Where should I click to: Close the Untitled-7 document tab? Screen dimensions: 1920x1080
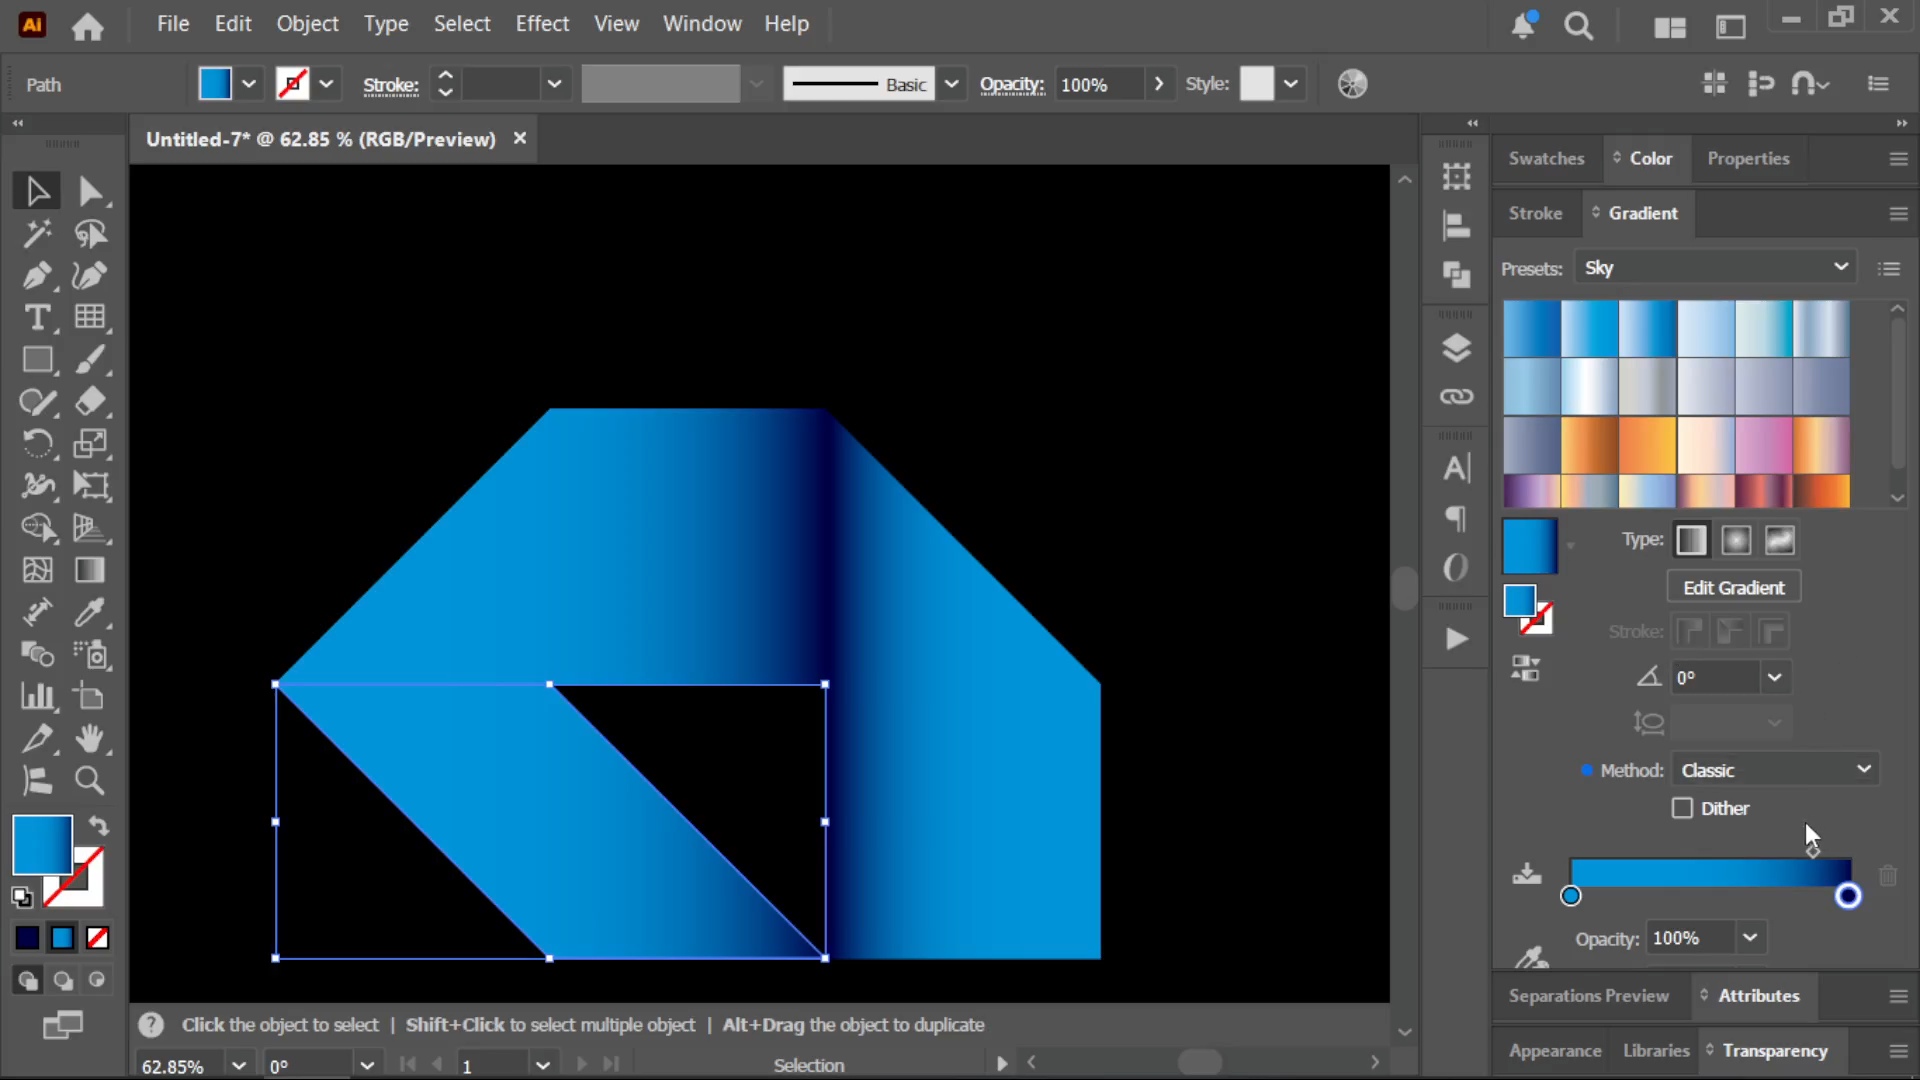coord(520,139)
